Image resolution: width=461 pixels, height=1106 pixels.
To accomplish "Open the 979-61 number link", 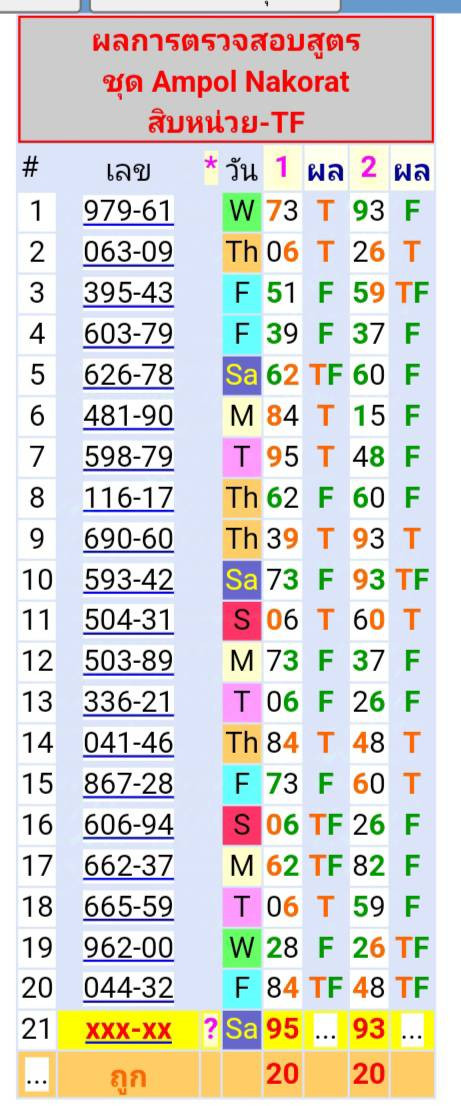I will coord(128,211).
